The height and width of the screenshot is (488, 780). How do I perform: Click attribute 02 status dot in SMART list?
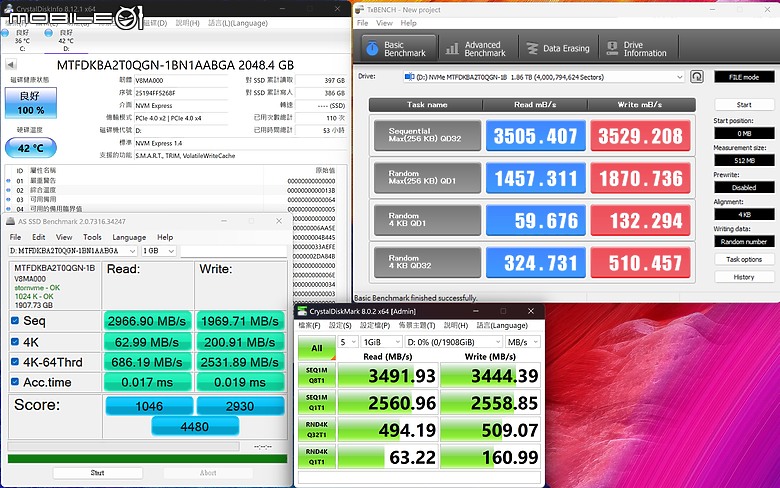8,190
